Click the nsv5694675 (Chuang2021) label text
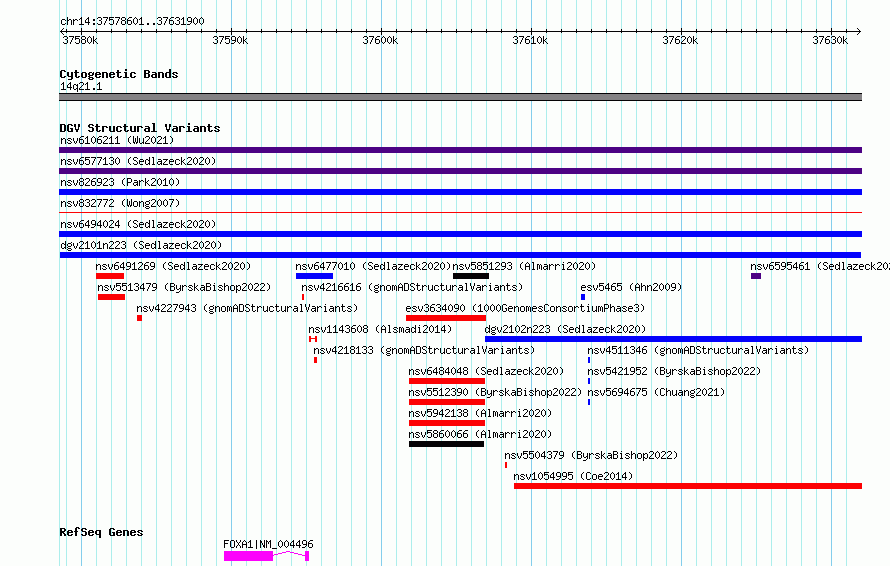Image resolution: width=890 pixels, height=566 pixels. tap(656, 392)
